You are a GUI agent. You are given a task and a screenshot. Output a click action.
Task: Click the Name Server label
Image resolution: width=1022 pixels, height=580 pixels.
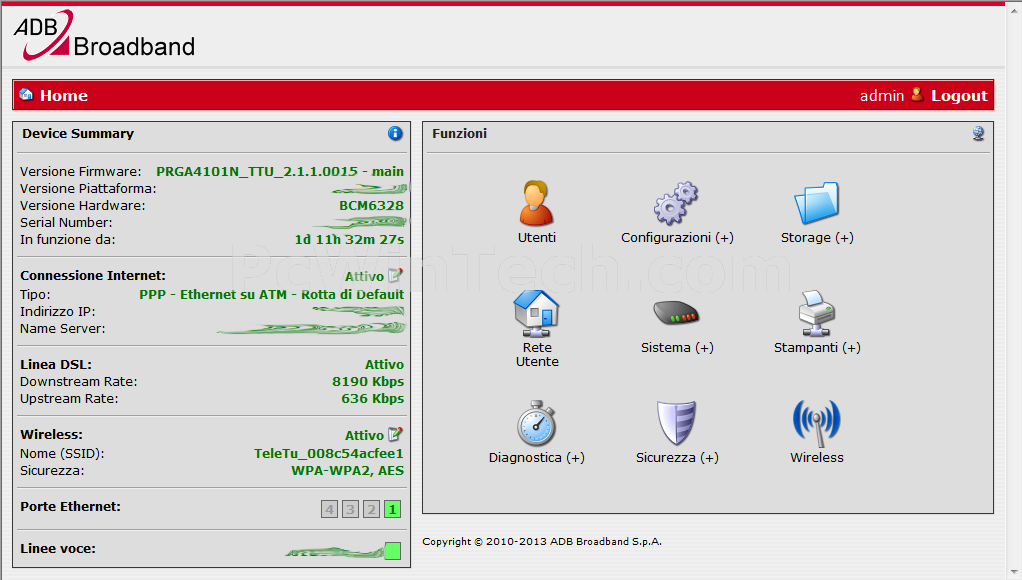(63, 328)
